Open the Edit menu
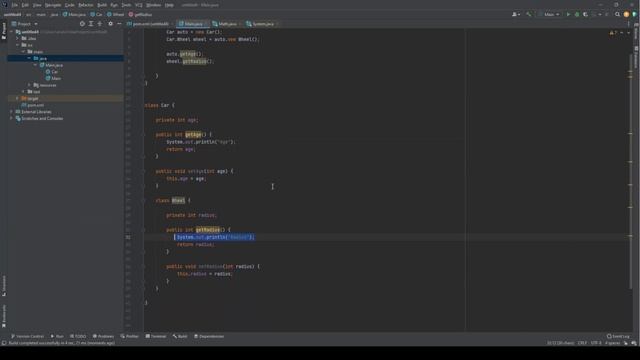 (x=25, y=5)
